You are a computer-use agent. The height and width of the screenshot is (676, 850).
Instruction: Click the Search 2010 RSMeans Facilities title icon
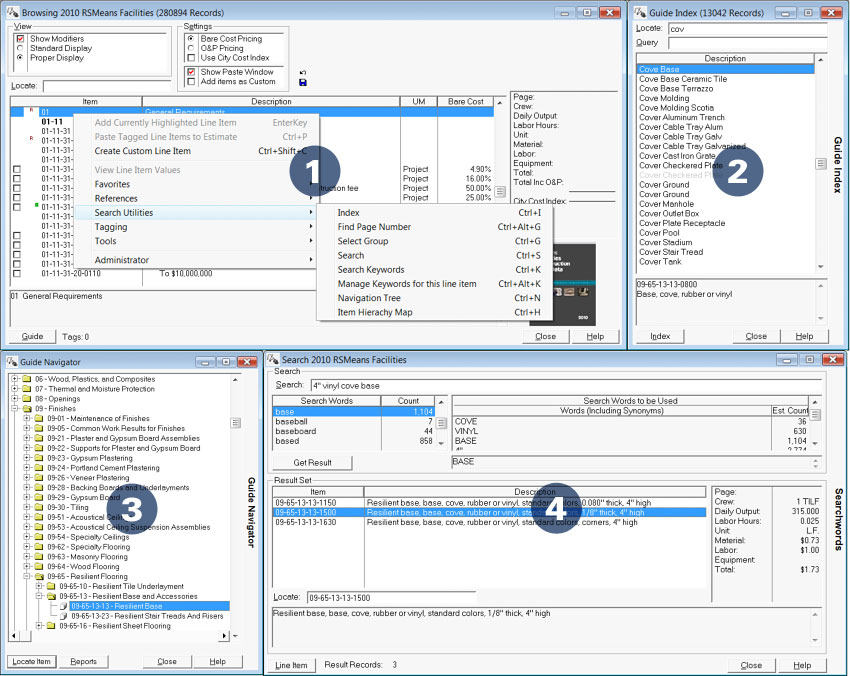(x=273, y=359)
